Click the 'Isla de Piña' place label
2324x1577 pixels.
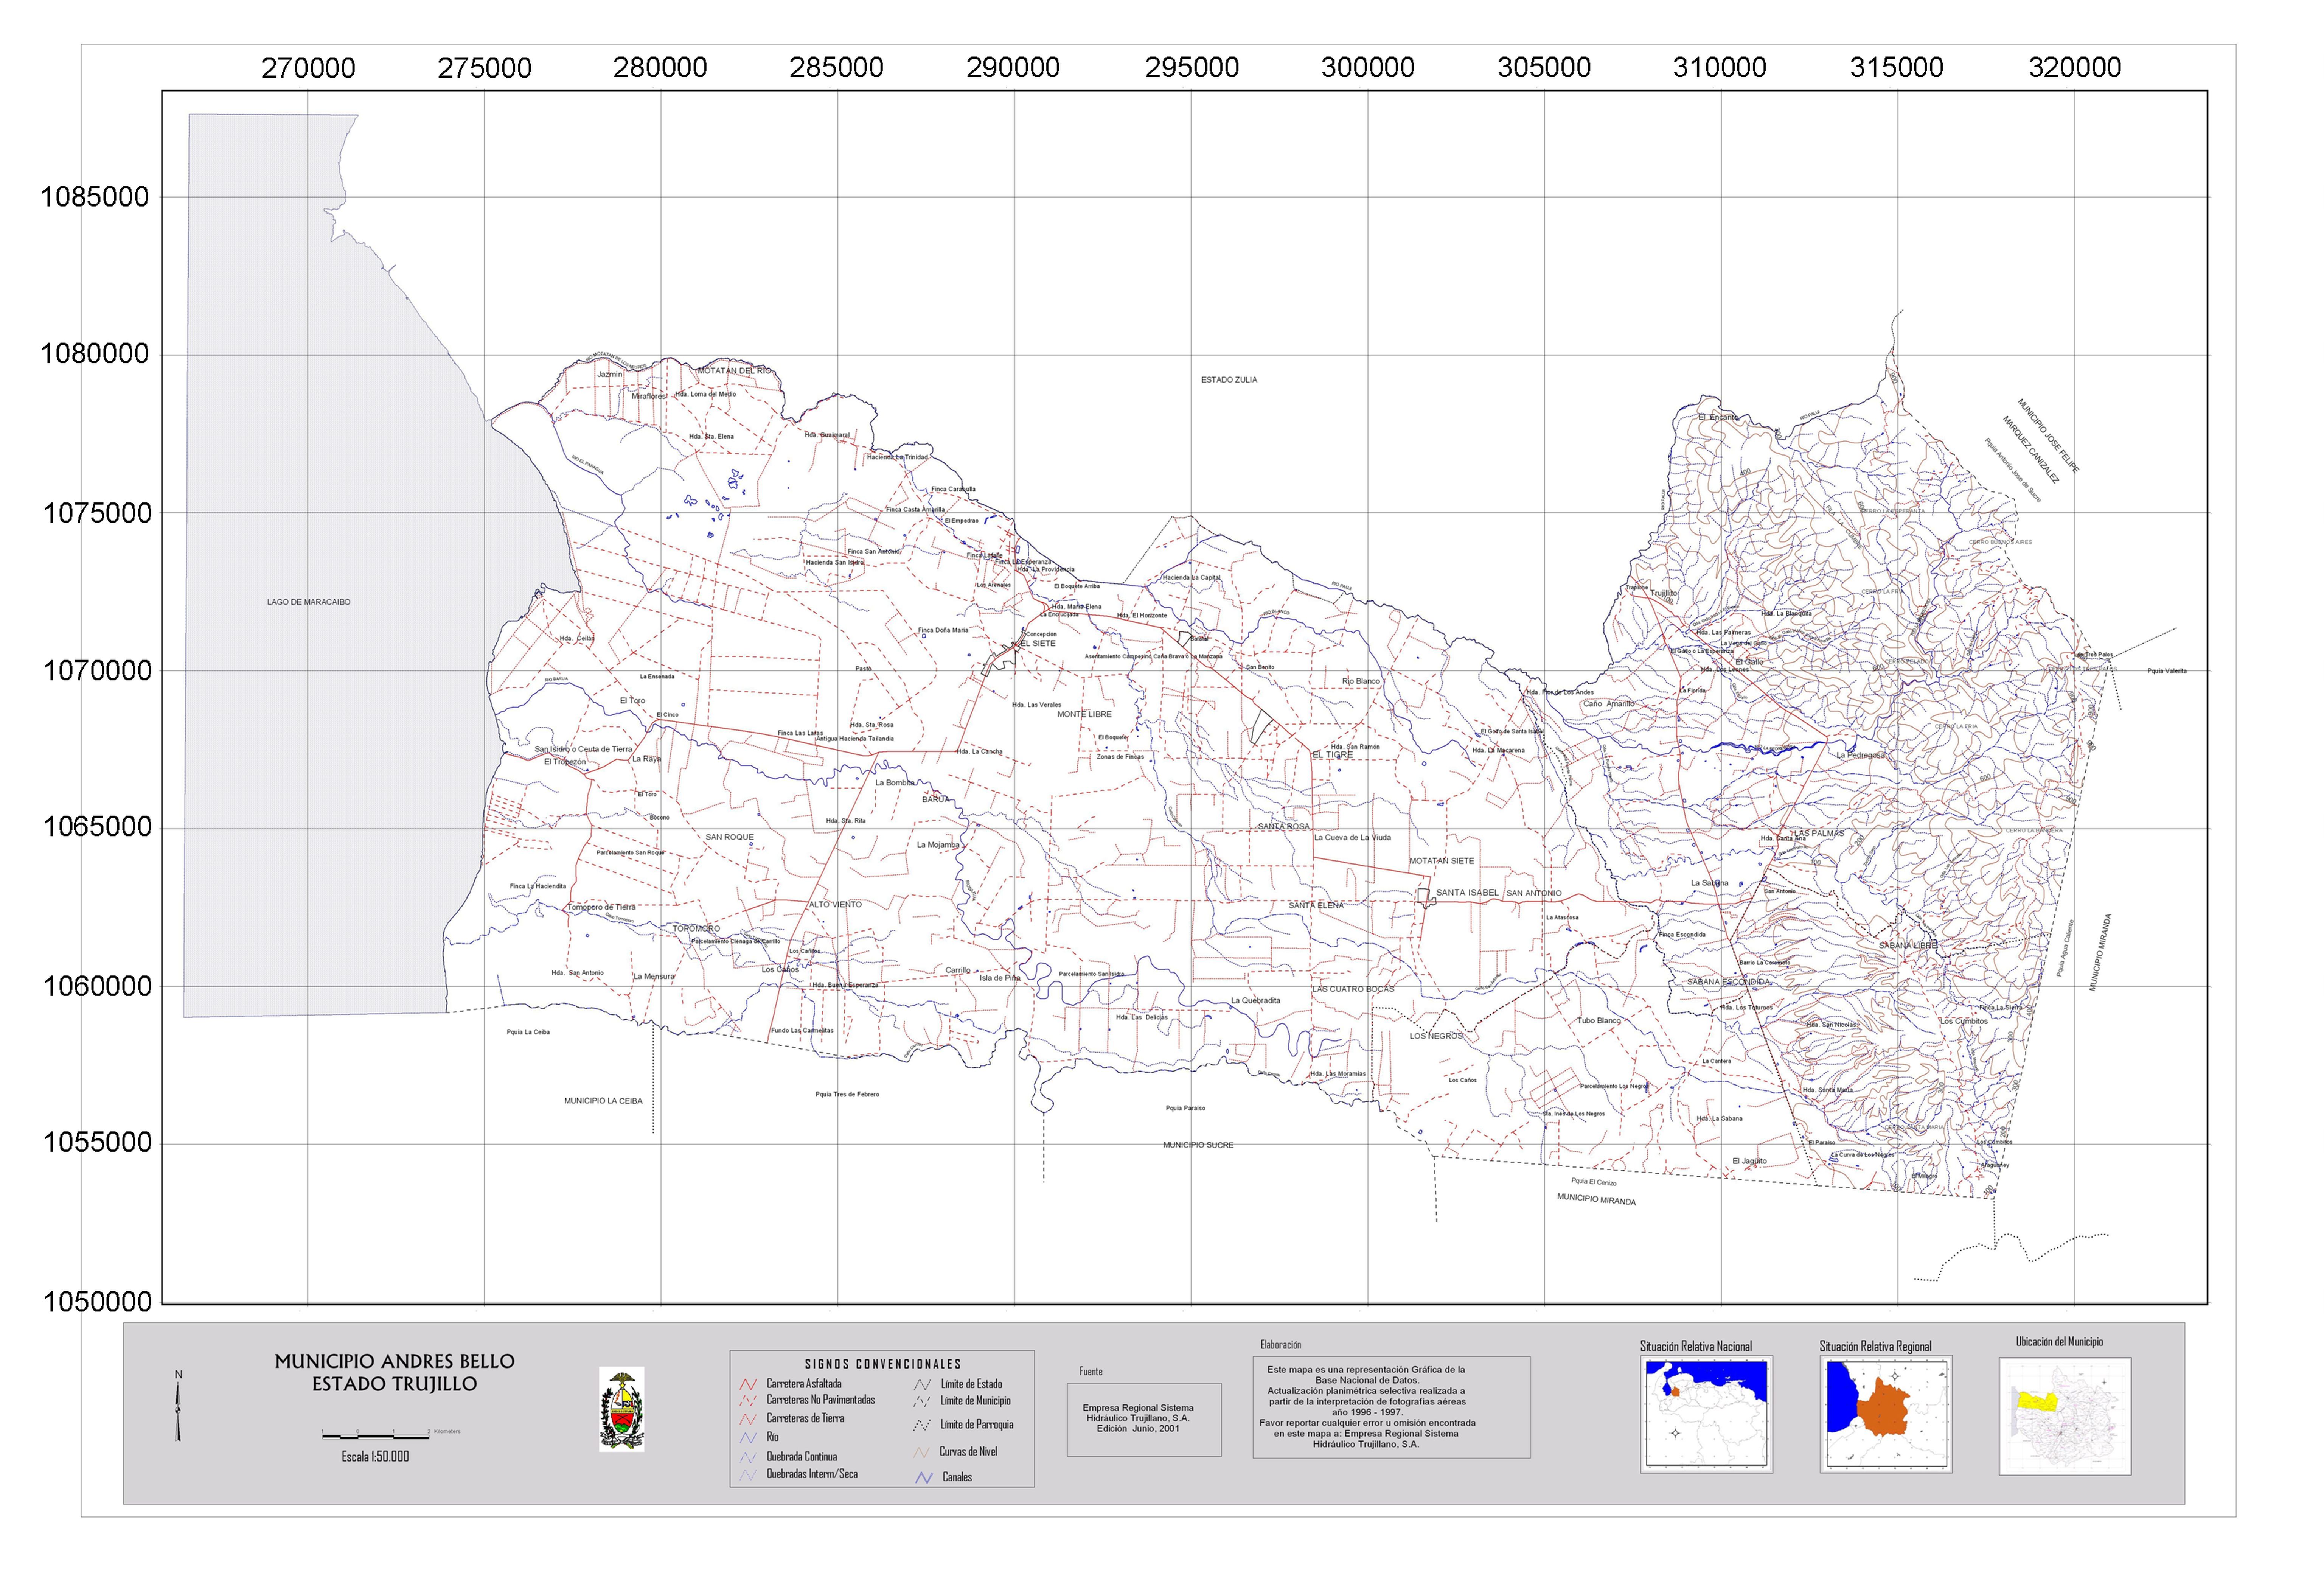point(1000,978)
